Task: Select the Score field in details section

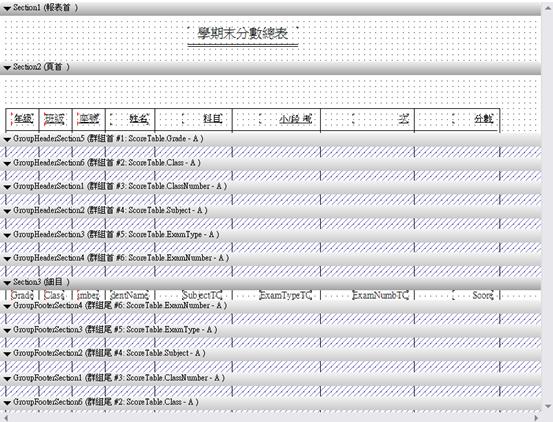Action: pos(473,295)
